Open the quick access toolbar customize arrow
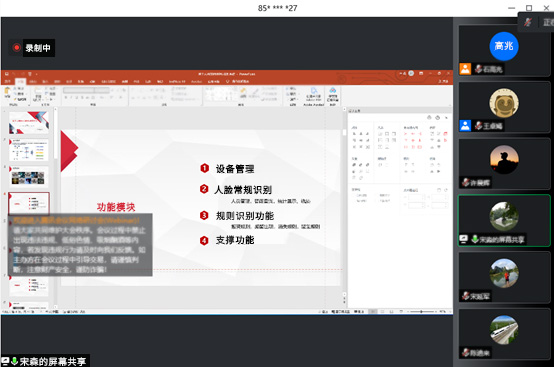The height and width of the screenshot is (367, 554). coord(36,74)
